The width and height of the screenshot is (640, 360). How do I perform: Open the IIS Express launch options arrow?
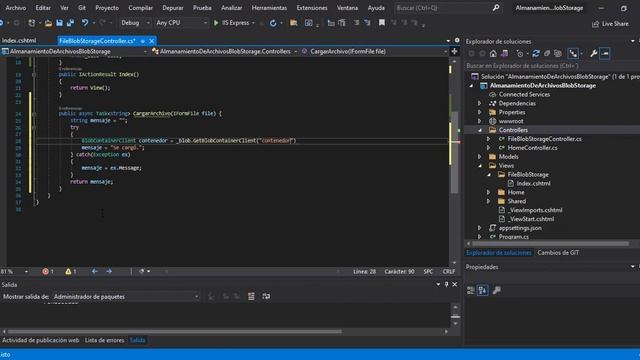253,23
